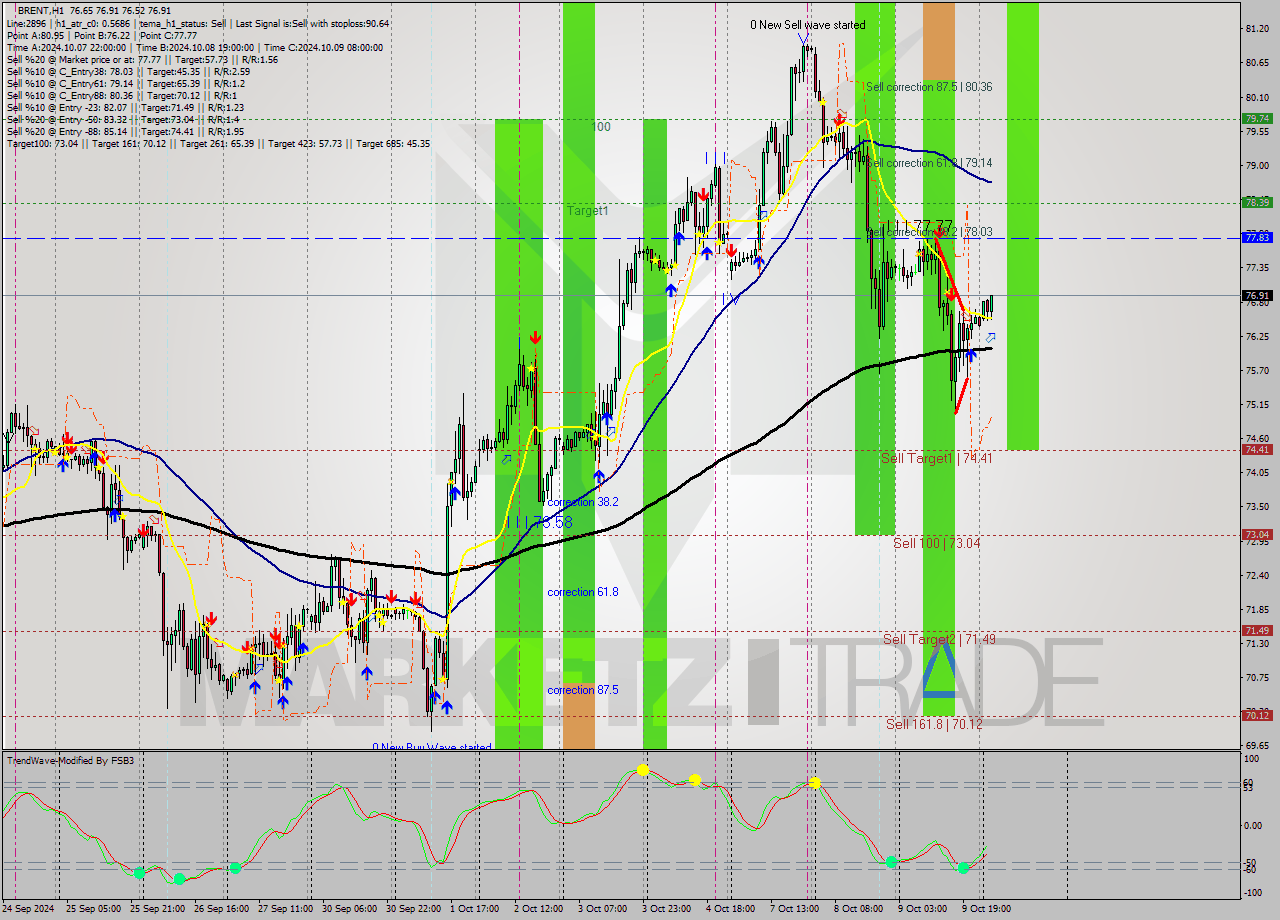Screen dimensions: 1280x920
Task: Click the '8 Oct 08:00' time axis label
Action: click(858, 908)
